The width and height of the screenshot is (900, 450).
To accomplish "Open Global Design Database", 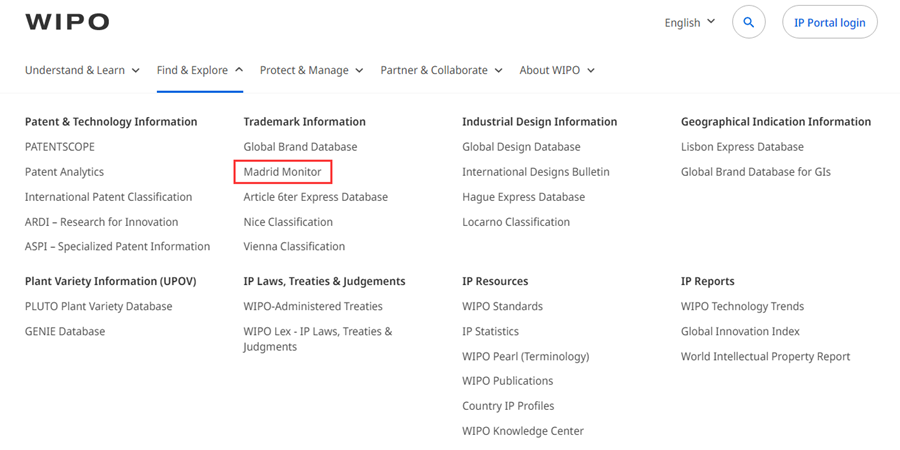I will (x=521, y=147).
